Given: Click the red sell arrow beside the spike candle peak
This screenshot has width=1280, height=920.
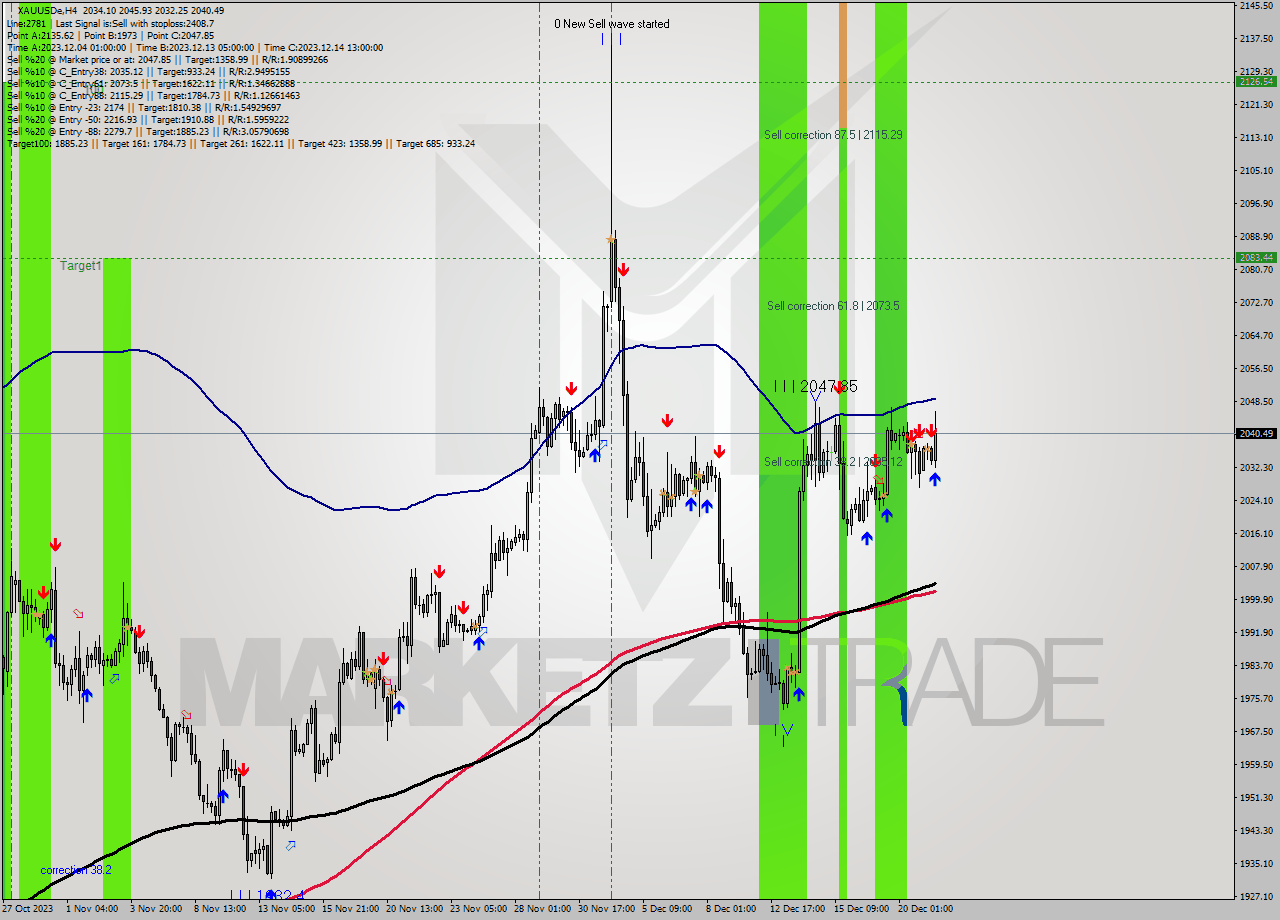Looking at the screenshot, I should pos(622,270).
